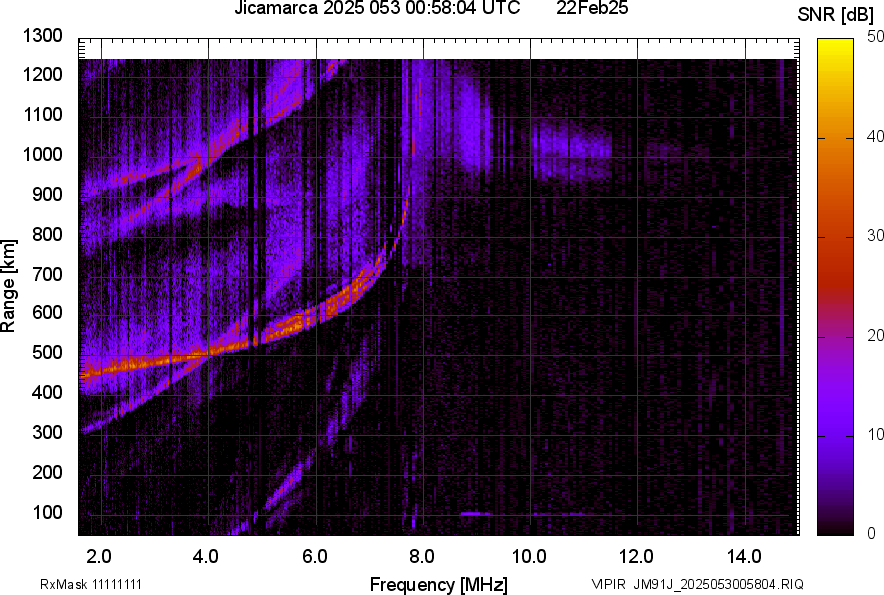Click the range tick label '500'
Image resolution: width=884 pixels, height=595 pixels.
pos(47,352)
